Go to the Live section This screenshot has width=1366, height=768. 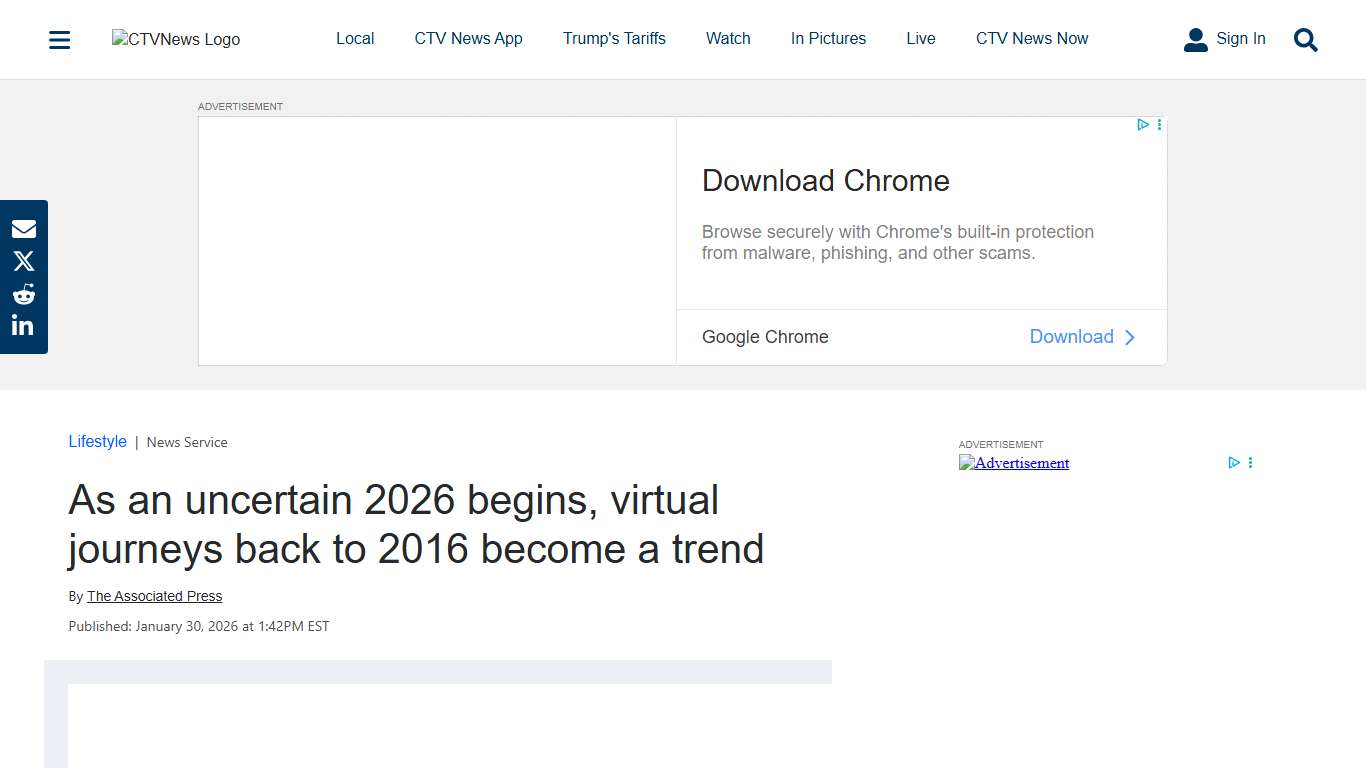coord(920,38)
